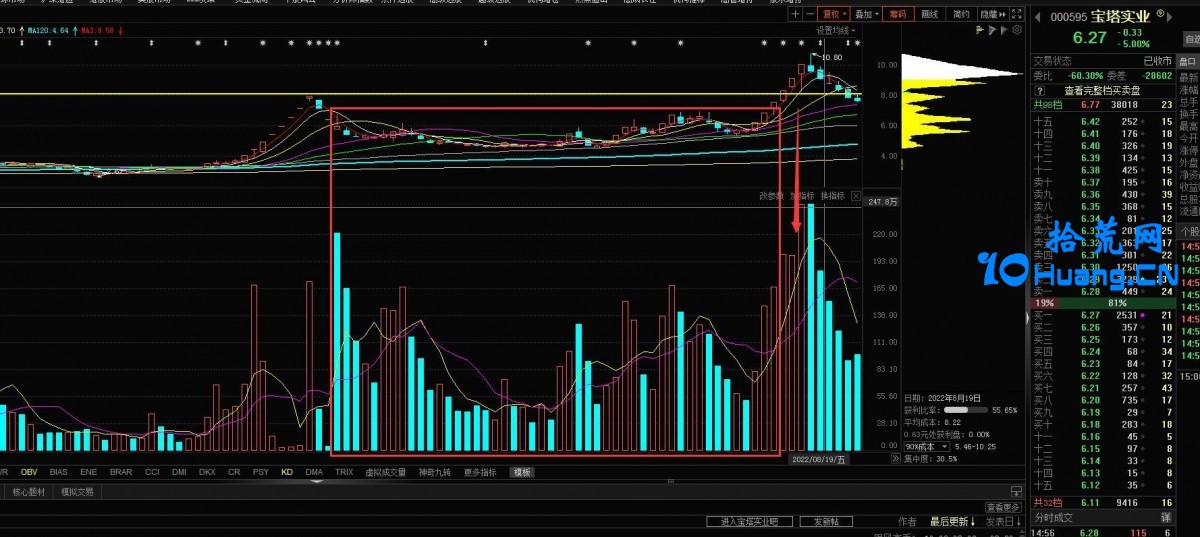Select the CR indicator tab
The width and height of the screenshot is (1200, 537).
[234, 471]
